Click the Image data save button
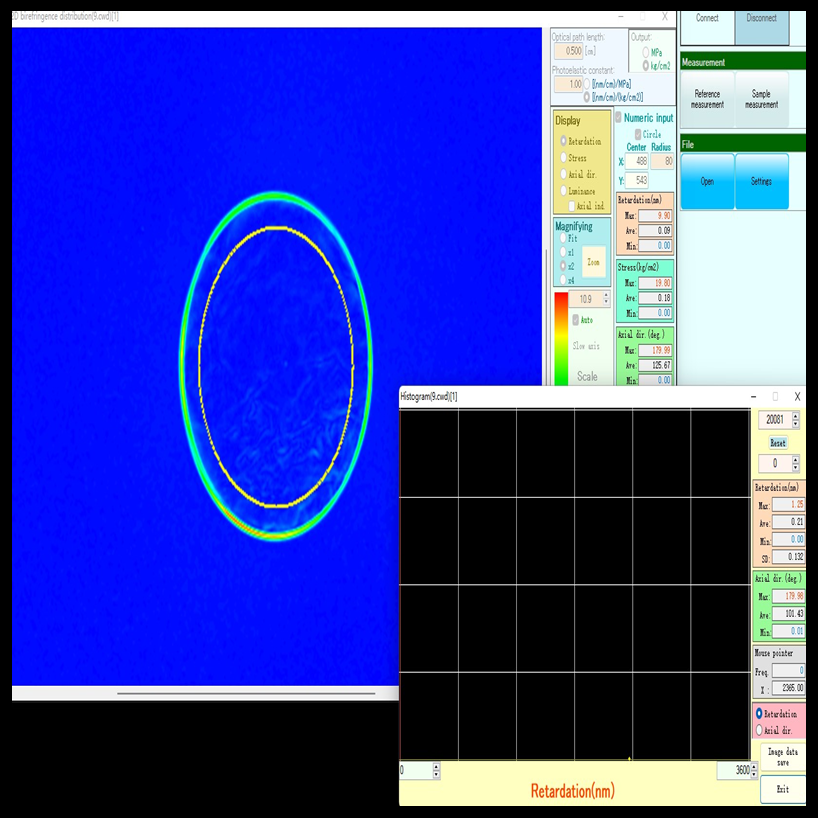Image resolution: width=818 pixels, height=818 pixels. 782,756
